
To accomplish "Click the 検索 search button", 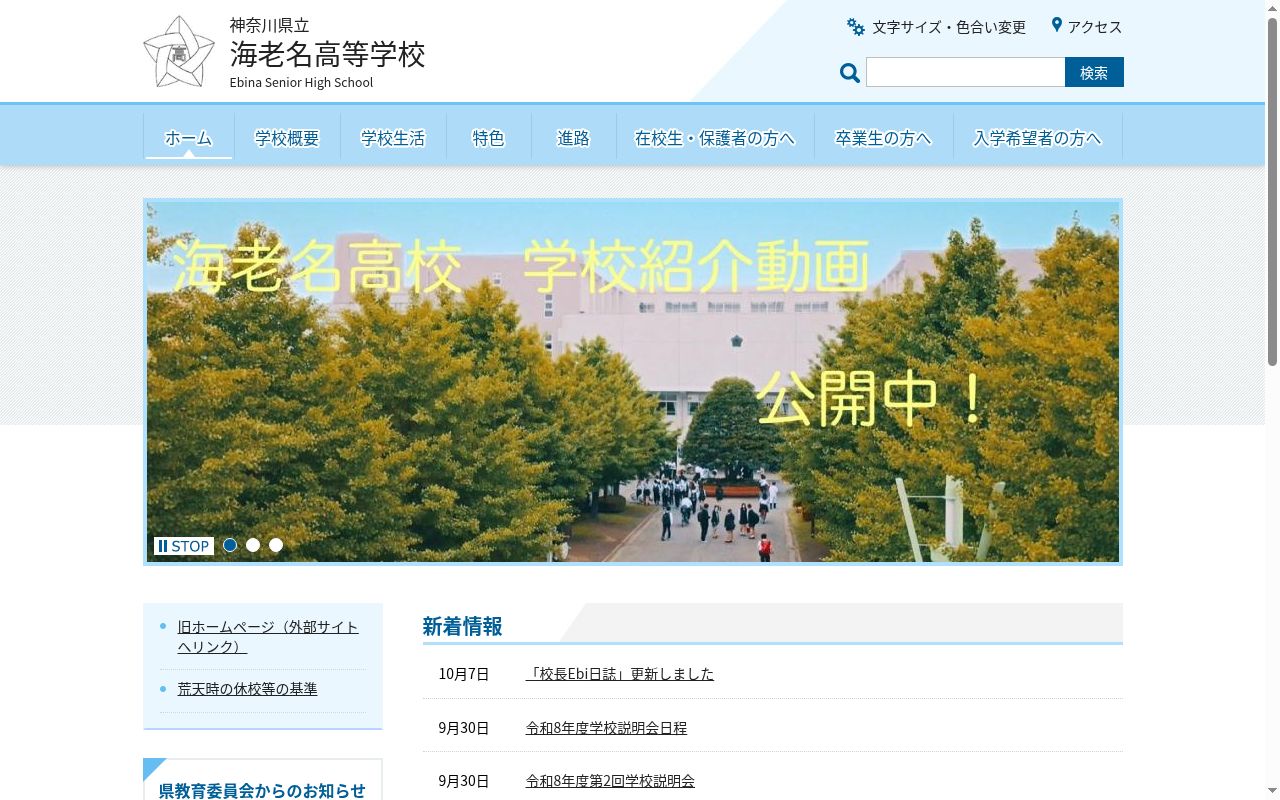I will tap(1094, 72).
